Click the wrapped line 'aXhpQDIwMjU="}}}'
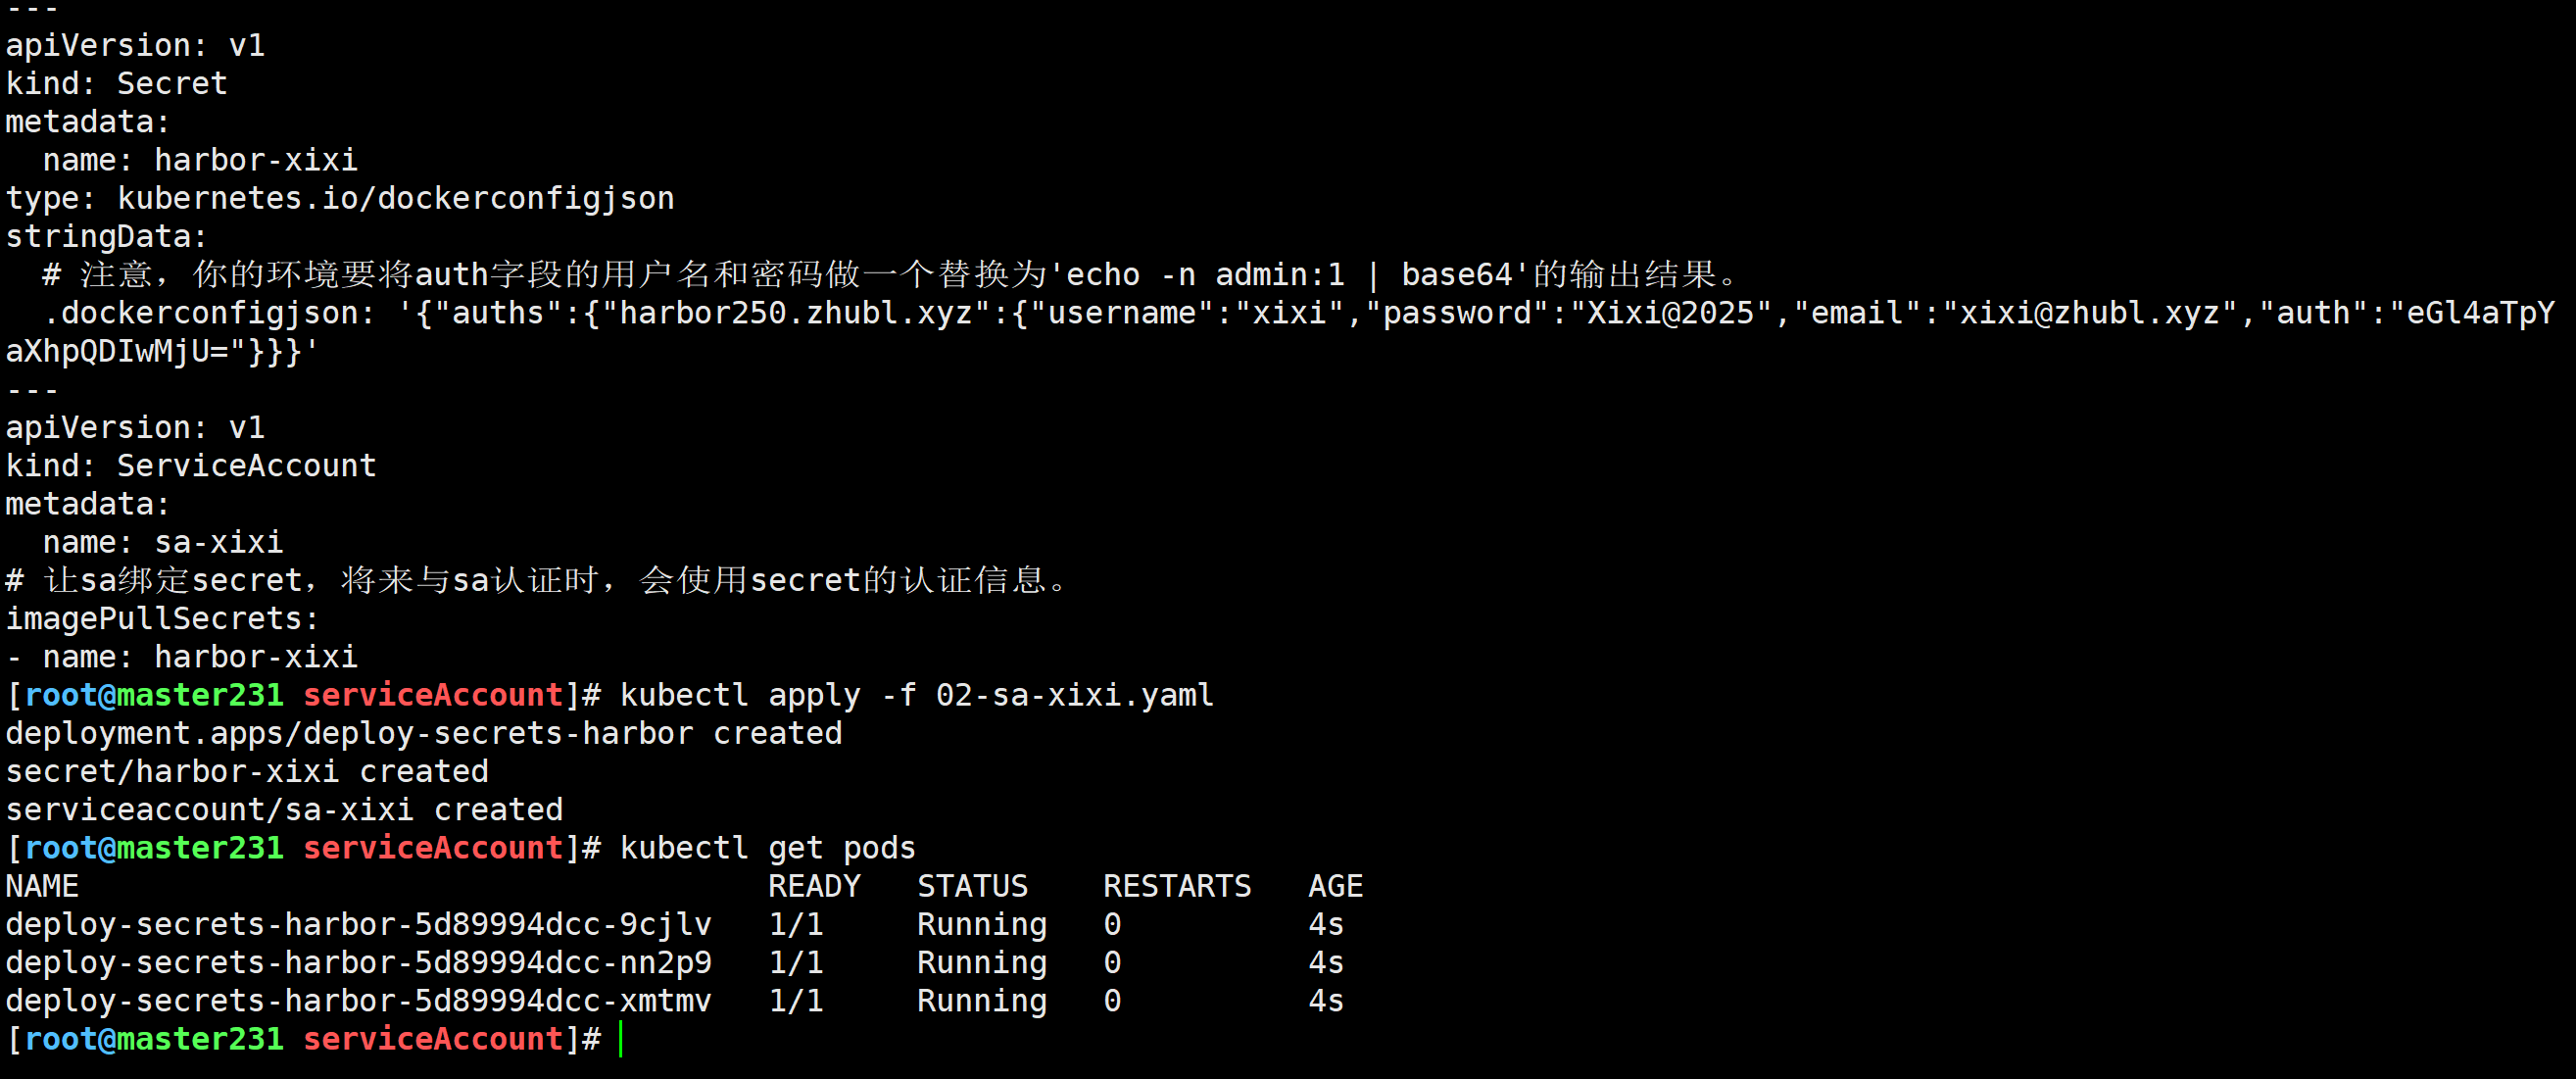2576x1079 pixels. [x=162, y=351]
